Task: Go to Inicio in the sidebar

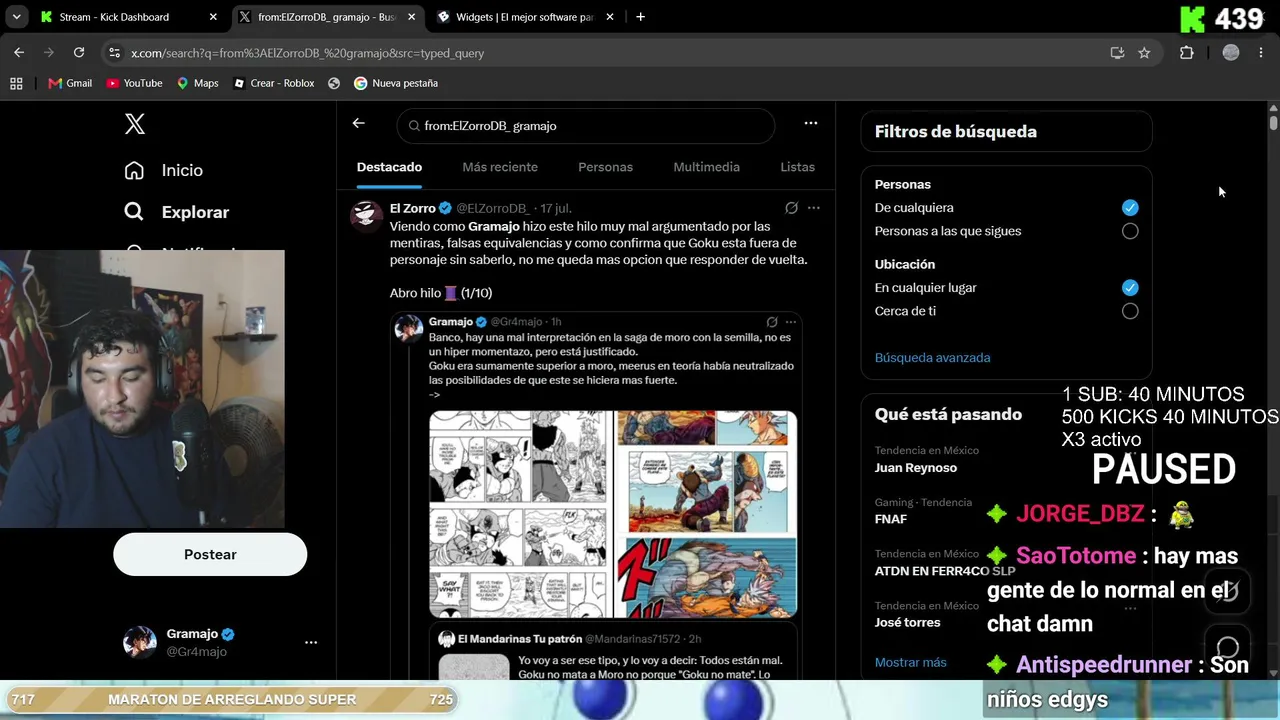Action: click(x=163, y=170)
